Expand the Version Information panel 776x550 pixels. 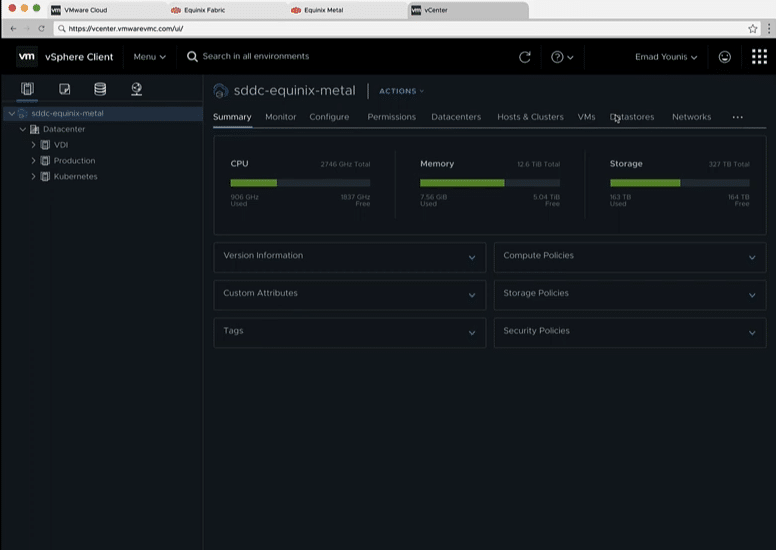click(472, 257)
